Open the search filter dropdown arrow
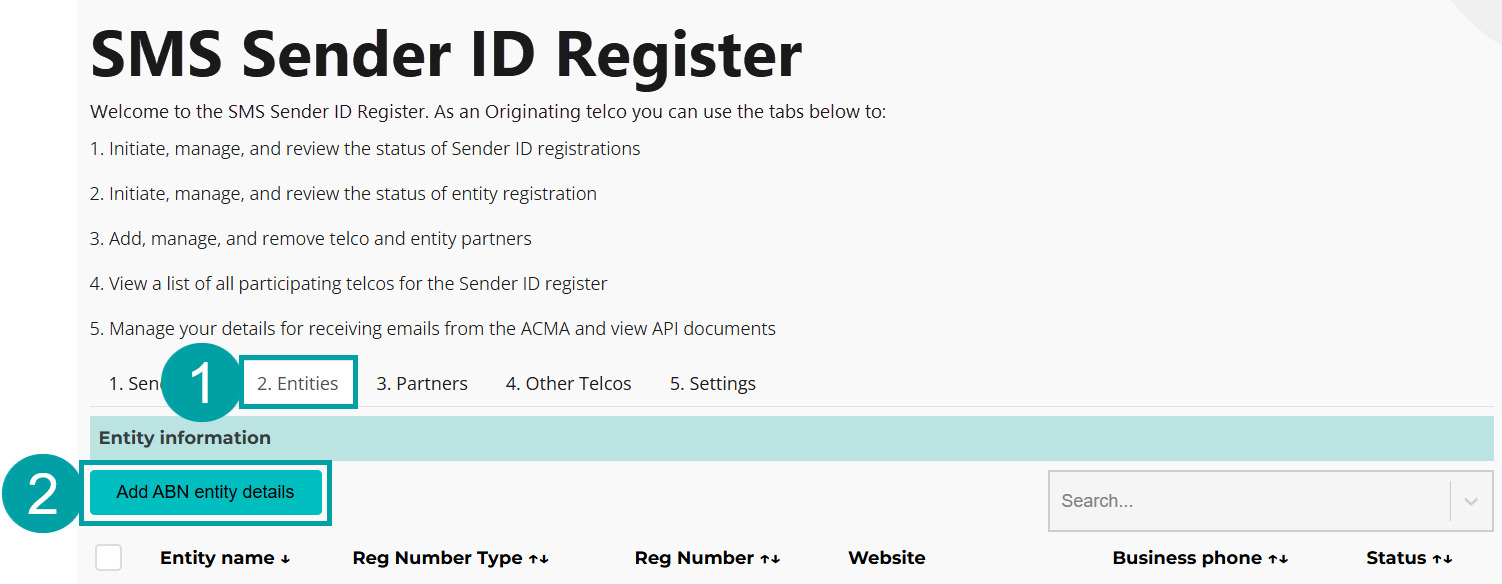 click(1470, 501)
